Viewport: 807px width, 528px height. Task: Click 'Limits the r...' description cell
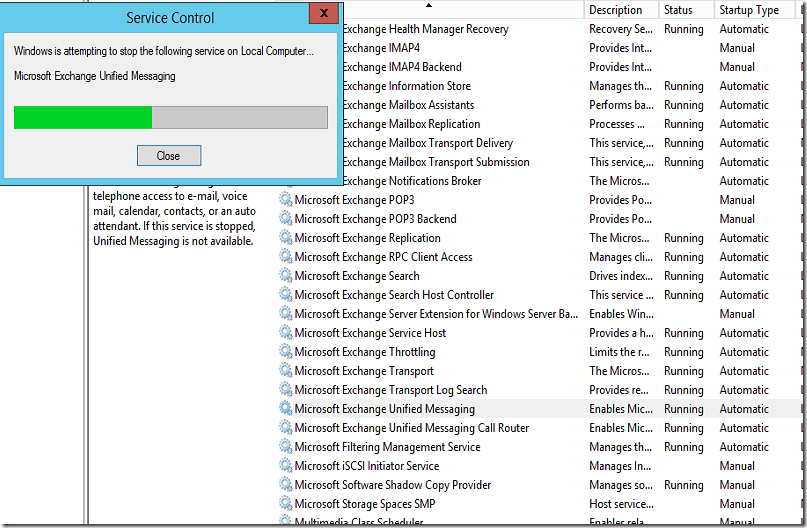click(619, 352)
